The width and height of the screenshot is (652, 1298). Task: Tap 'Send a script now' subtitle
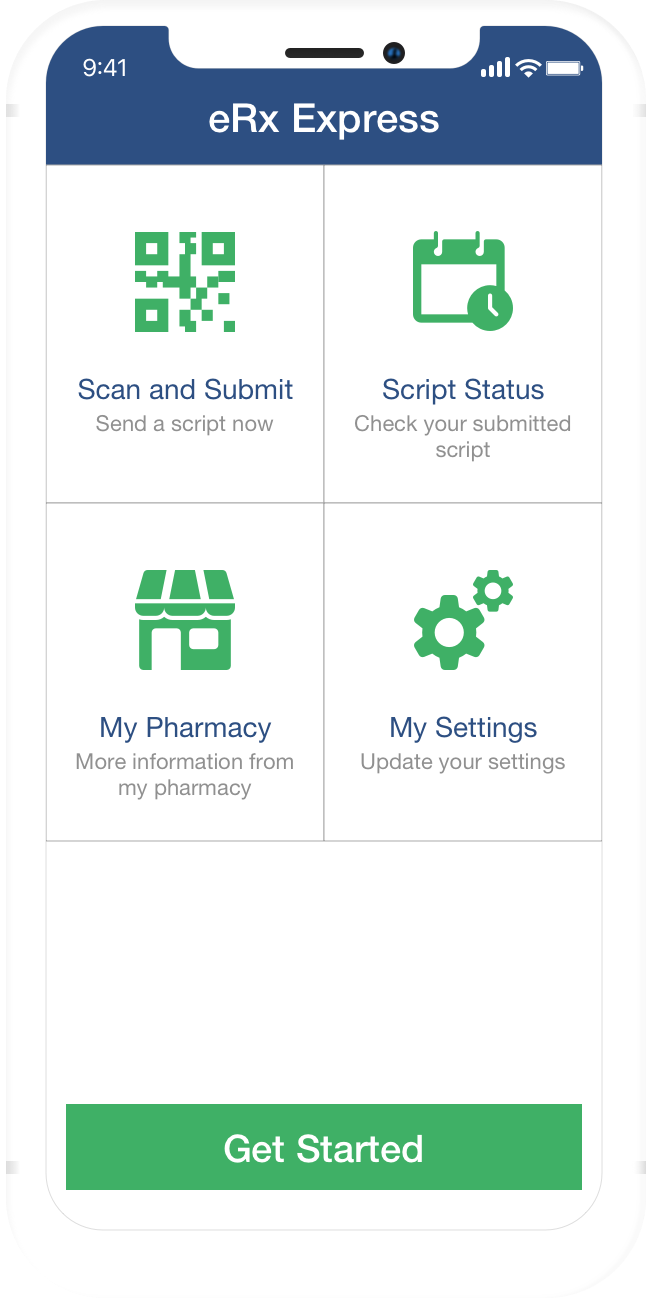point(185,424)
